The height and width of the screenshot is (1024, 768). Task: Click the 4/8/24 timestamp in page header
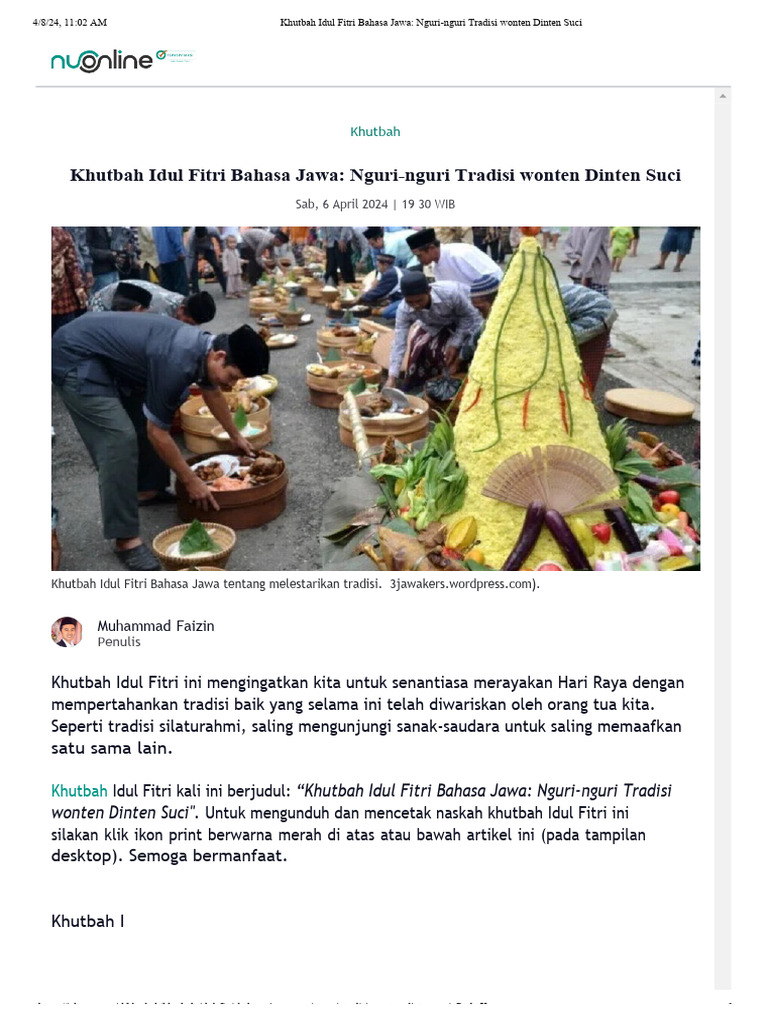click(x=70, y=22)
